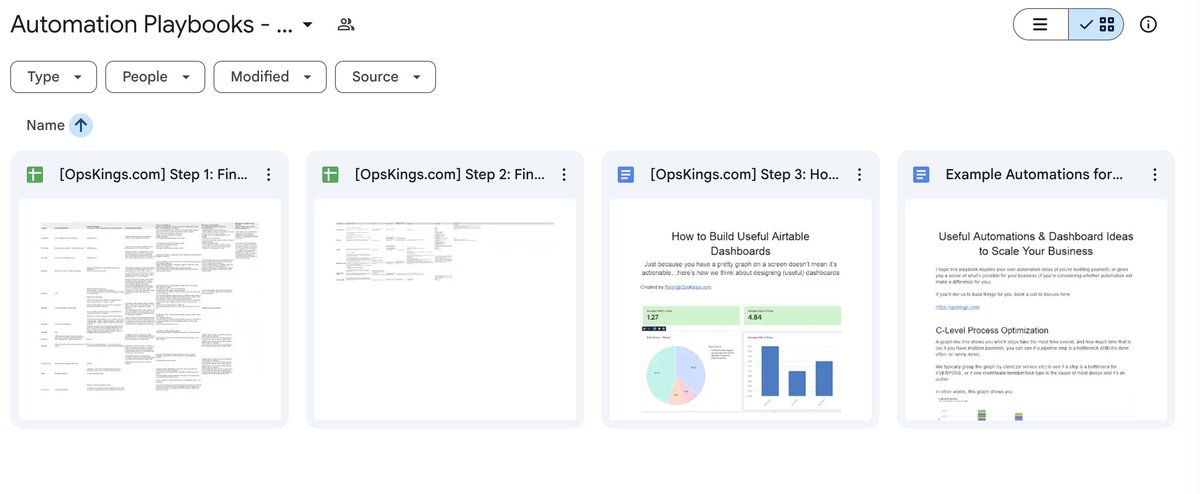Click the Sheets icon on Step 1 file
Image resolution: width=1200 pixels, height=494 pixels.
click(x=35, y=174)
